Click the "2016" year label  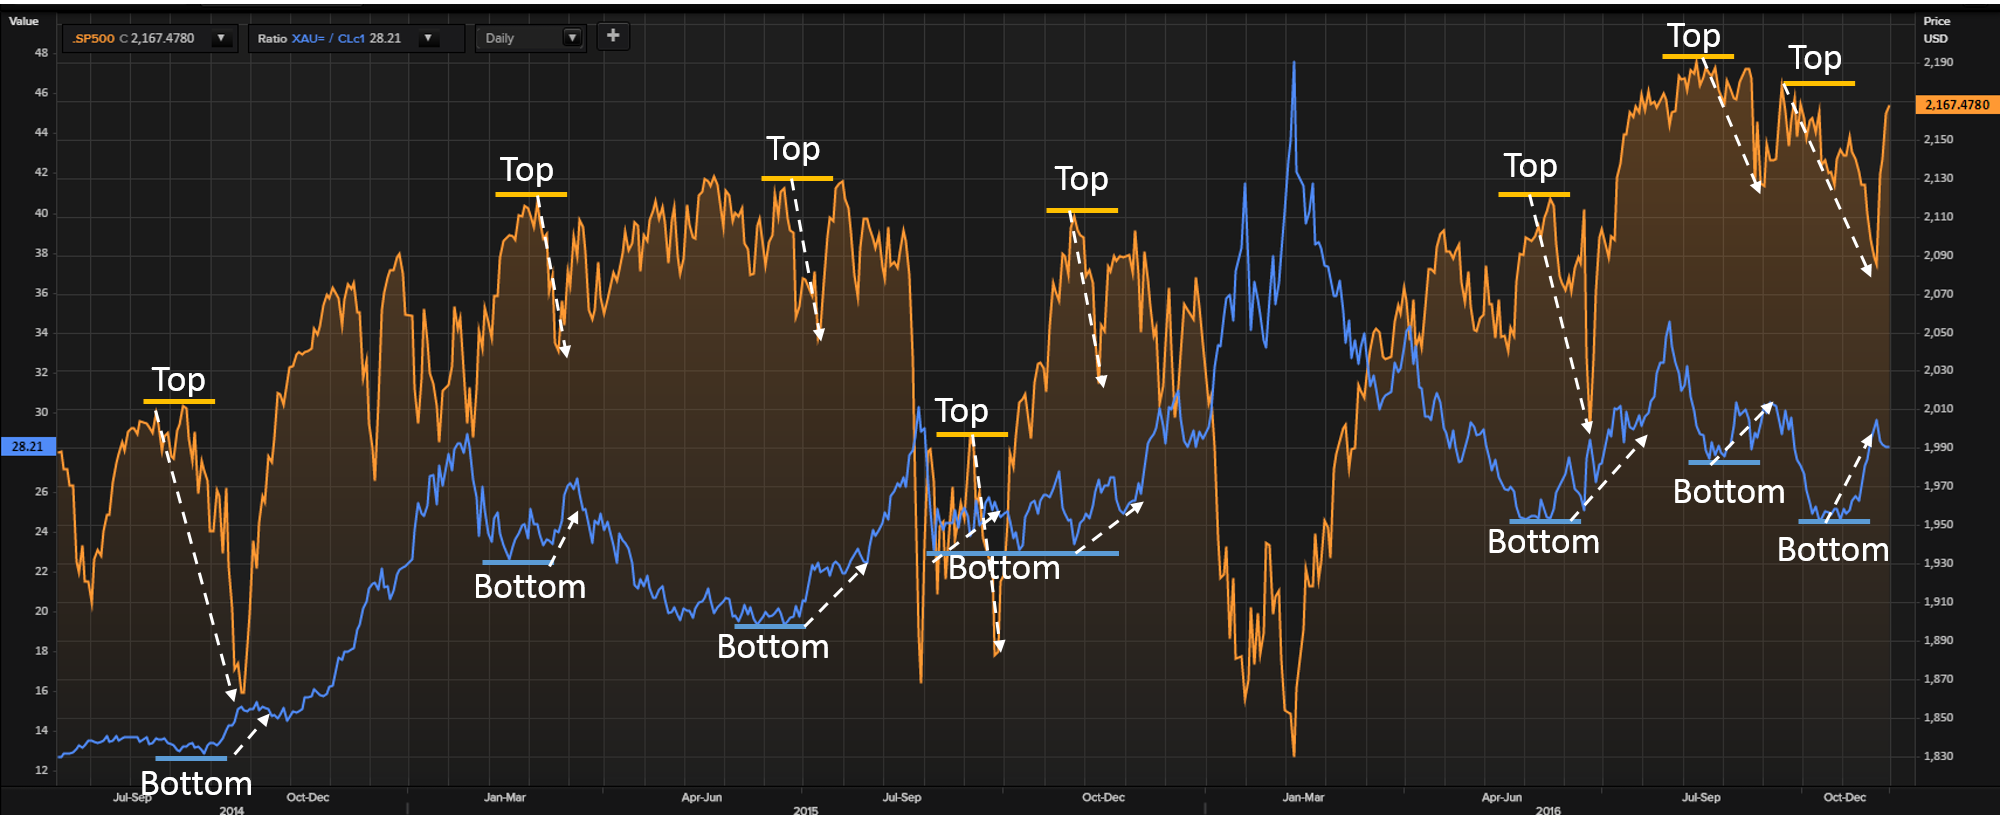click(x=1548, y=811)
